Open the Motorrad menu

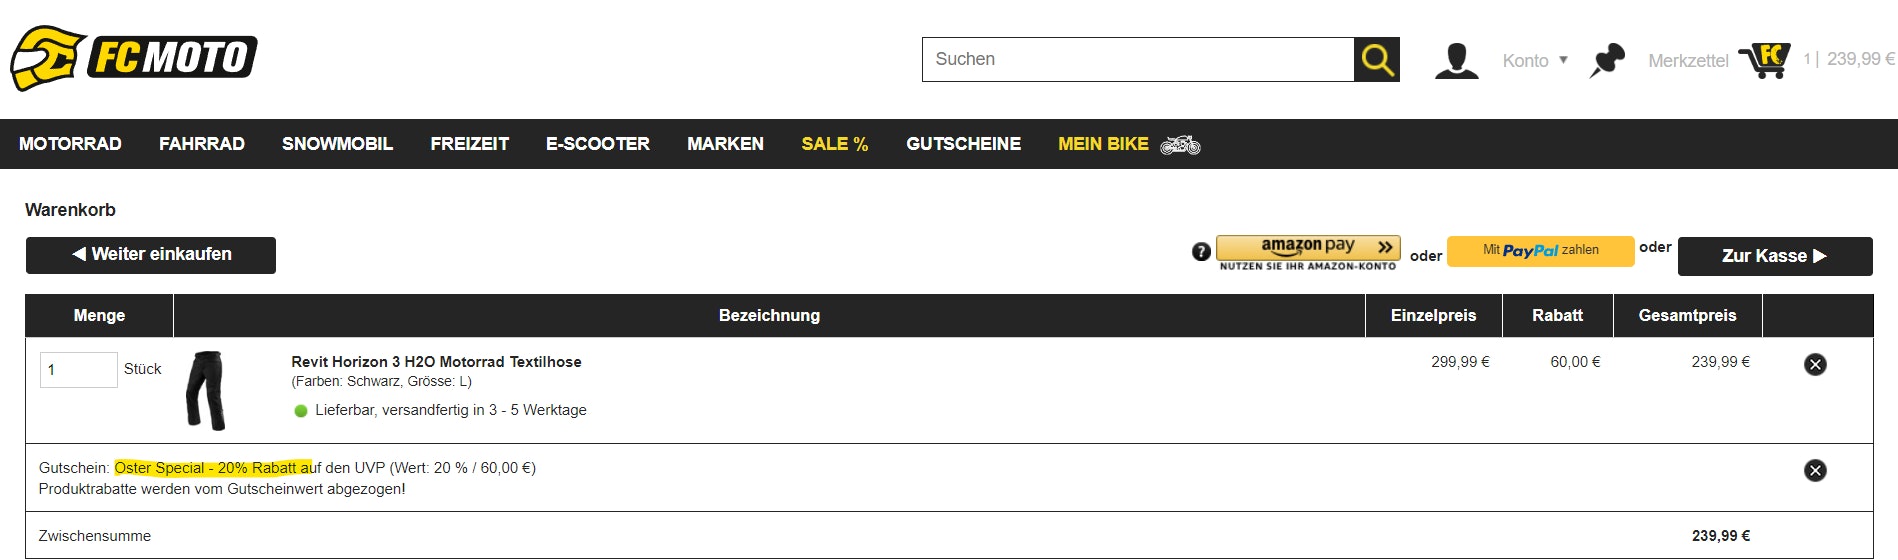point(70,144)
